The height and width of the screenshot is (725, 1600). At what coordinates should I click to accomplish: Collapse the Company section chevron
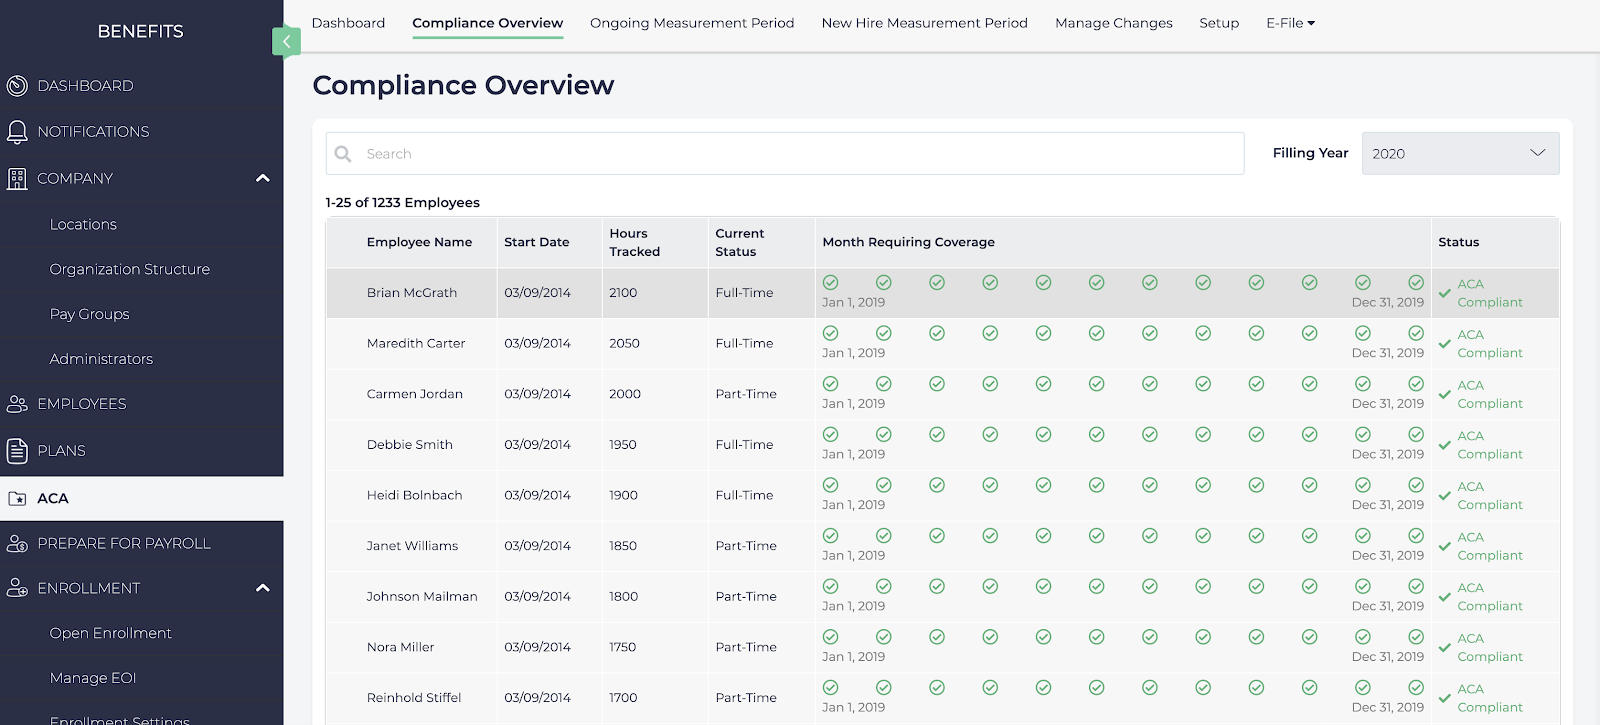(263, 178)
